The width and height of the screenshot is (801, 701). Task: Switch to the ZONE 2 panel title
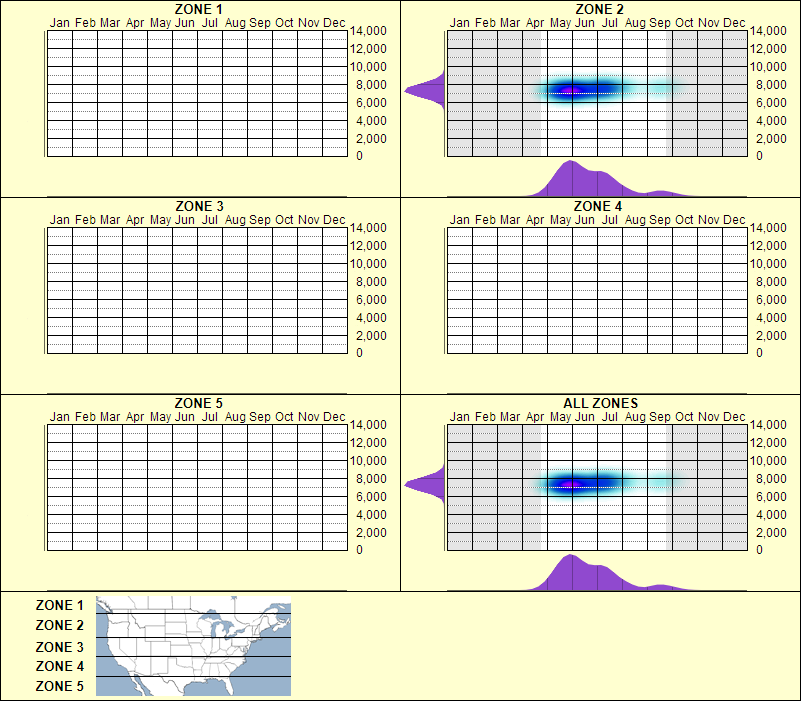598,9
